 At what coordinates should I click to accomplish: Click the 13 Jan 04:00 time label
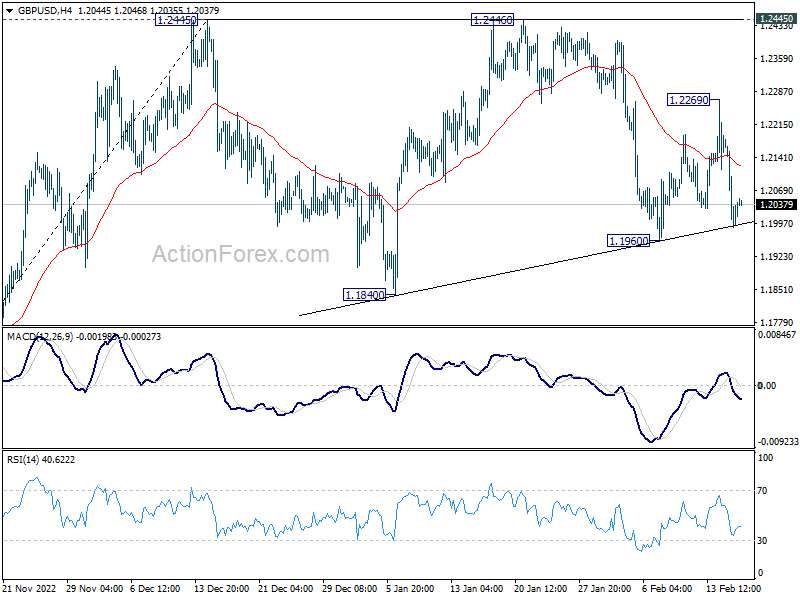coord(477,588)
